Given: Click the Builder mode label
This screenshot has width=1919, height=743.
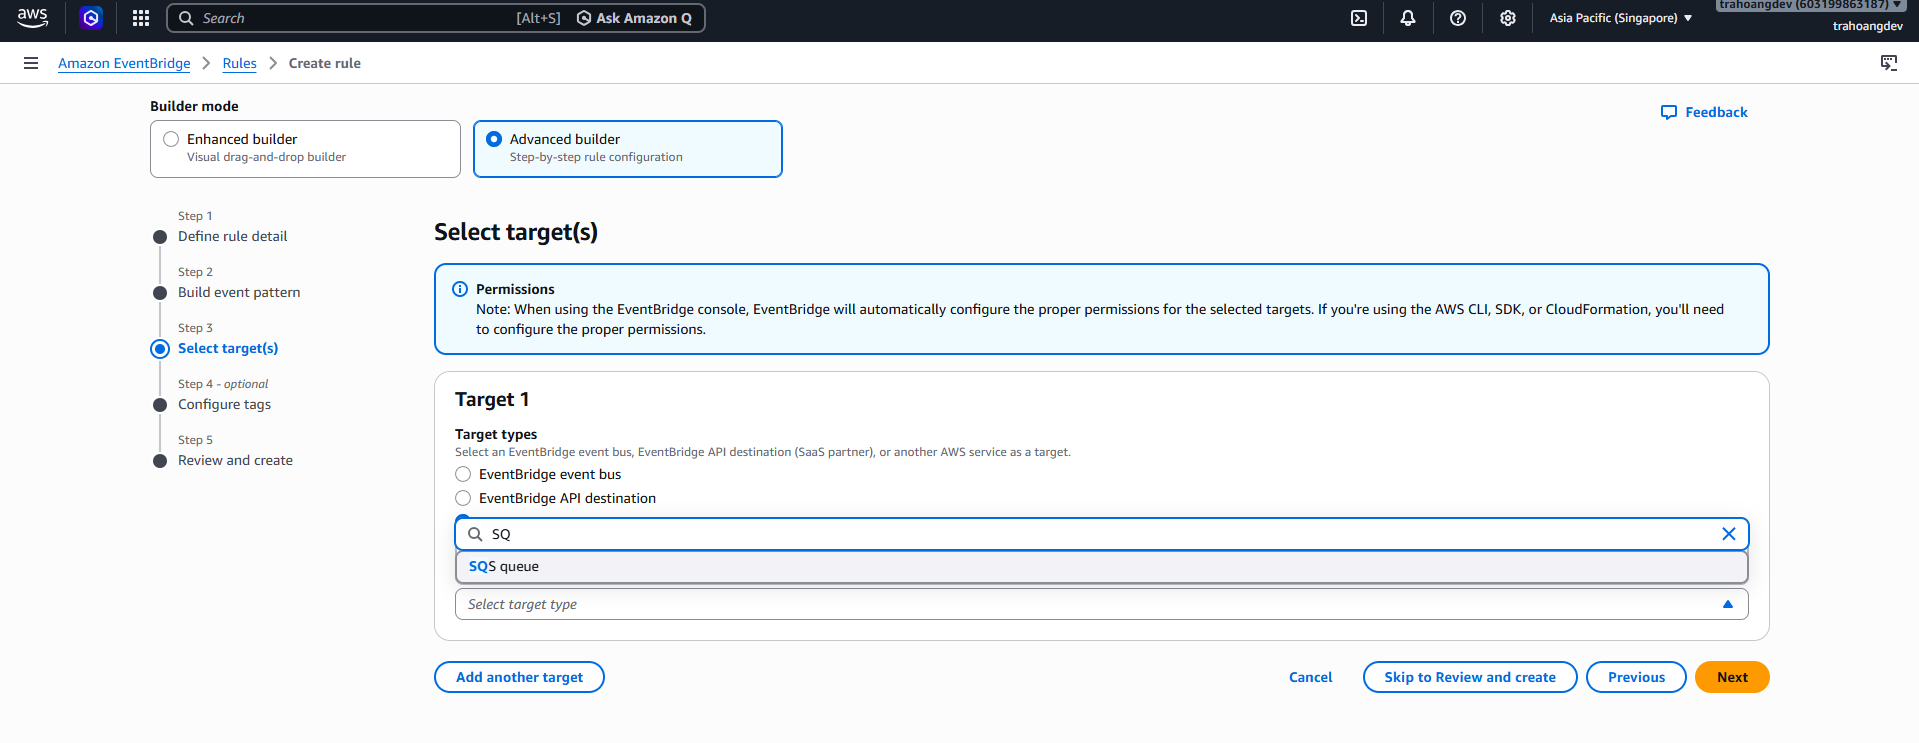Looking at the screenshot, I should (x=194, y=106).
